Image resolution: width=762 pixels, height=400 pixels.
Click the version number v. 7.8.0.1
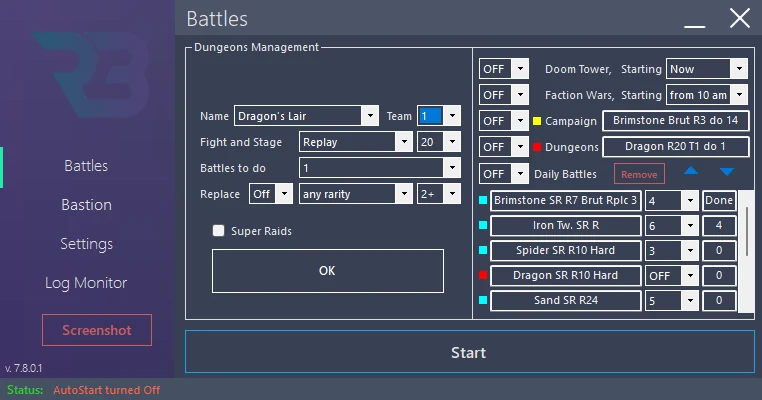click(x=23, y=368)
